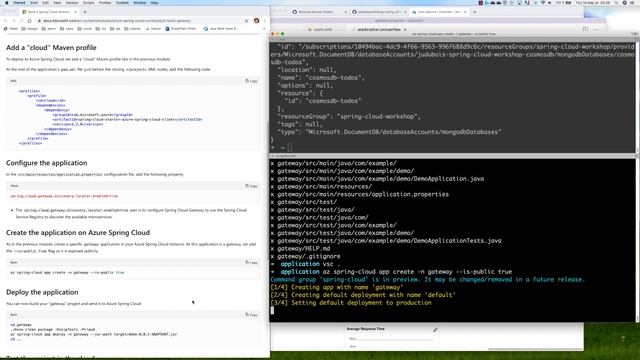Click the 'Add a "cloud" Maven profile' heading
Image resolution: width=640 pixels, height=360 pixels.
(51, 48)
